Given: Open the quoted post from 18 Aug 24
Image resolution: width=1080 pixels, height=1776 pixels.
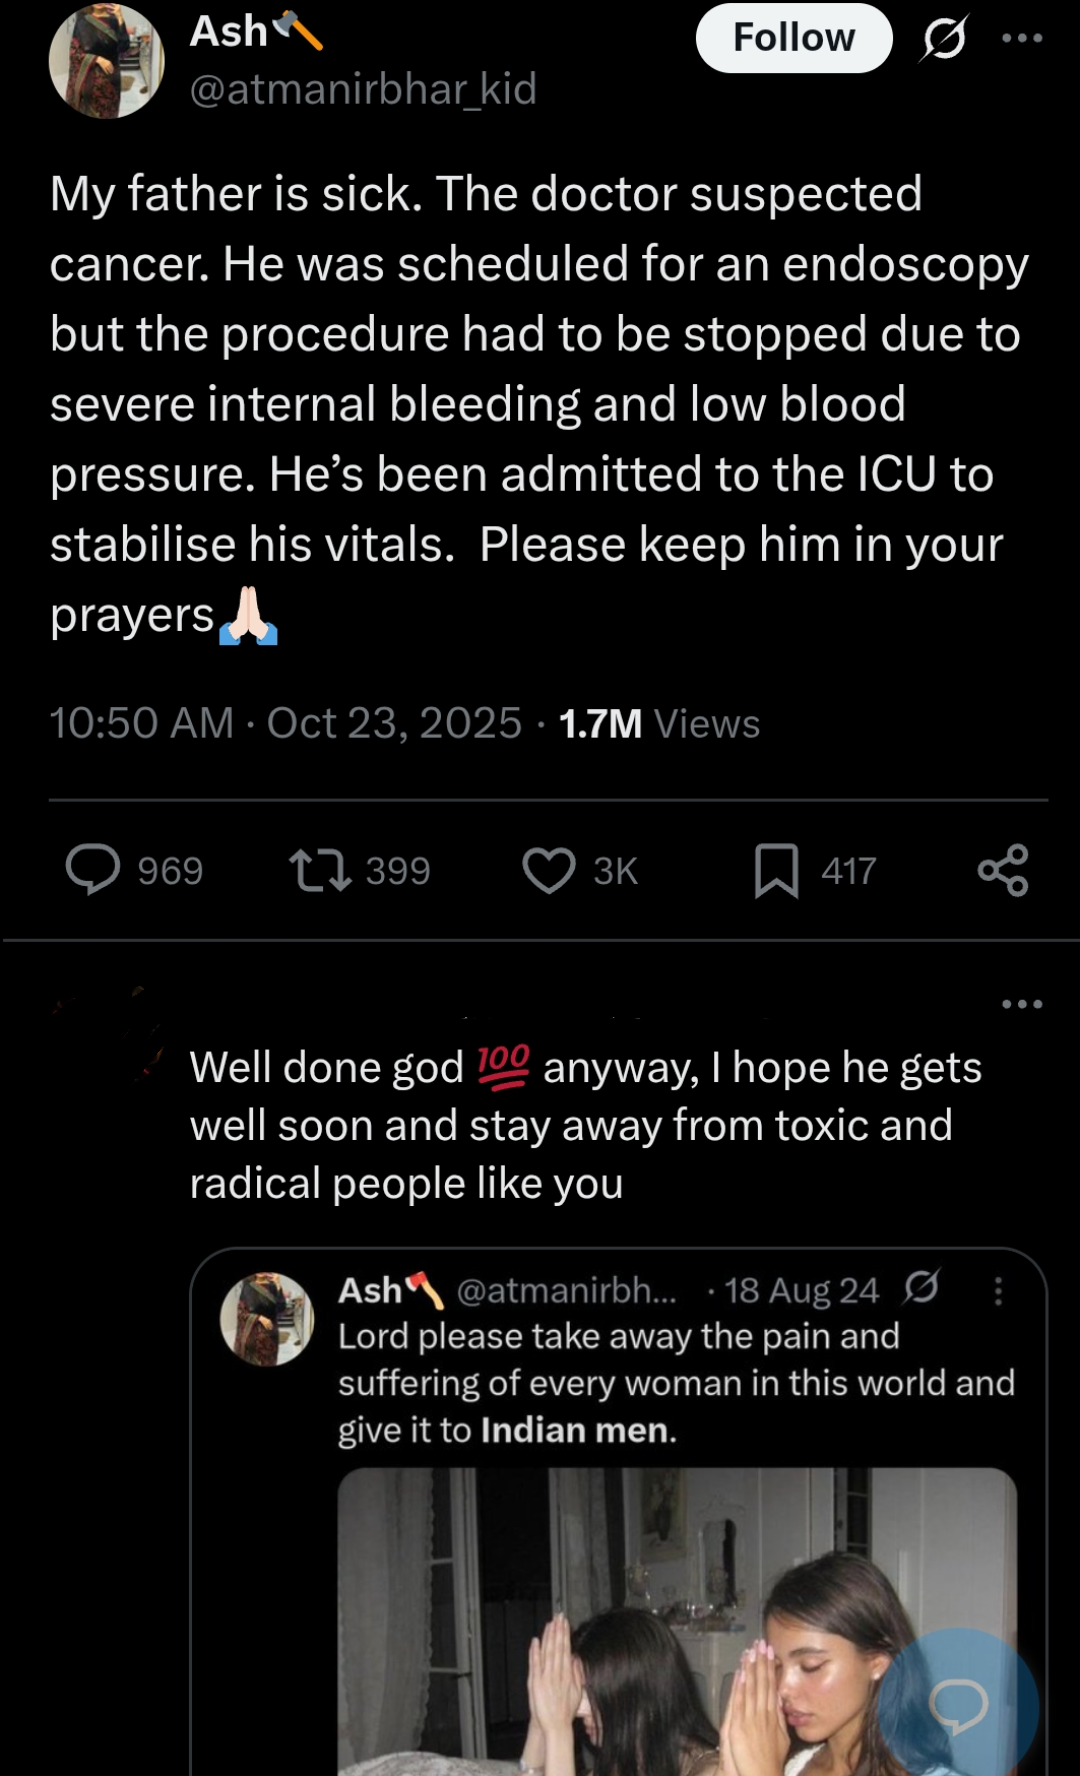Looking at the screenshot, I should (x=676, y=1383).
